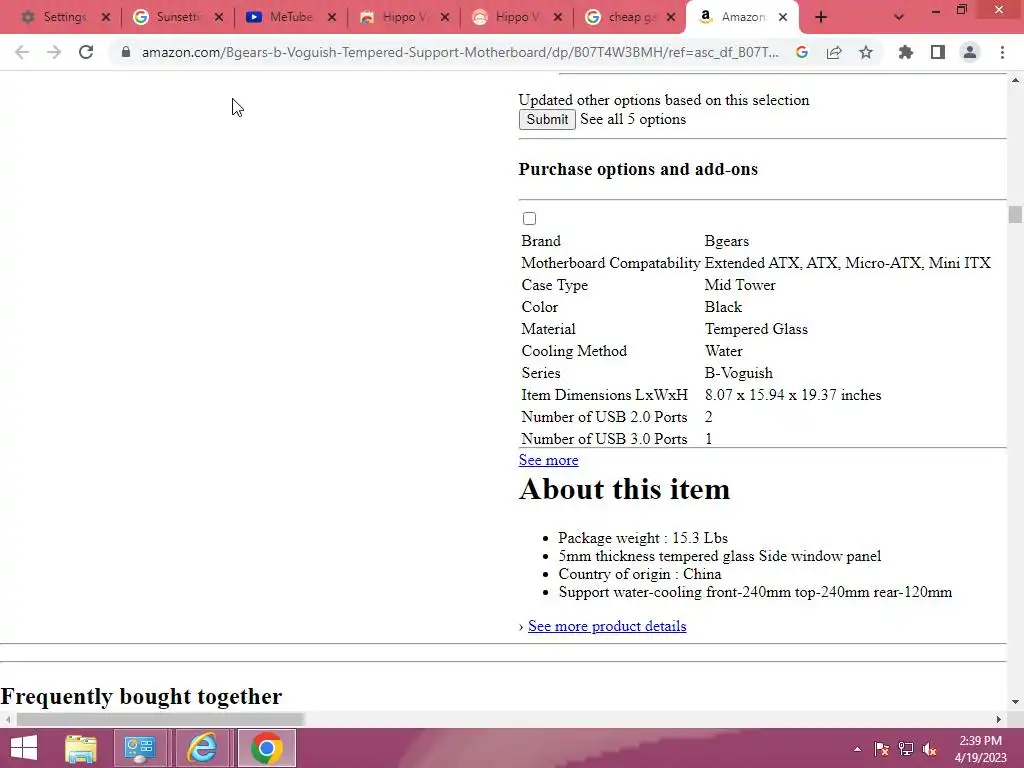
Task: Open Chrome profile avatar menu
Action: [x=970, y=52]
